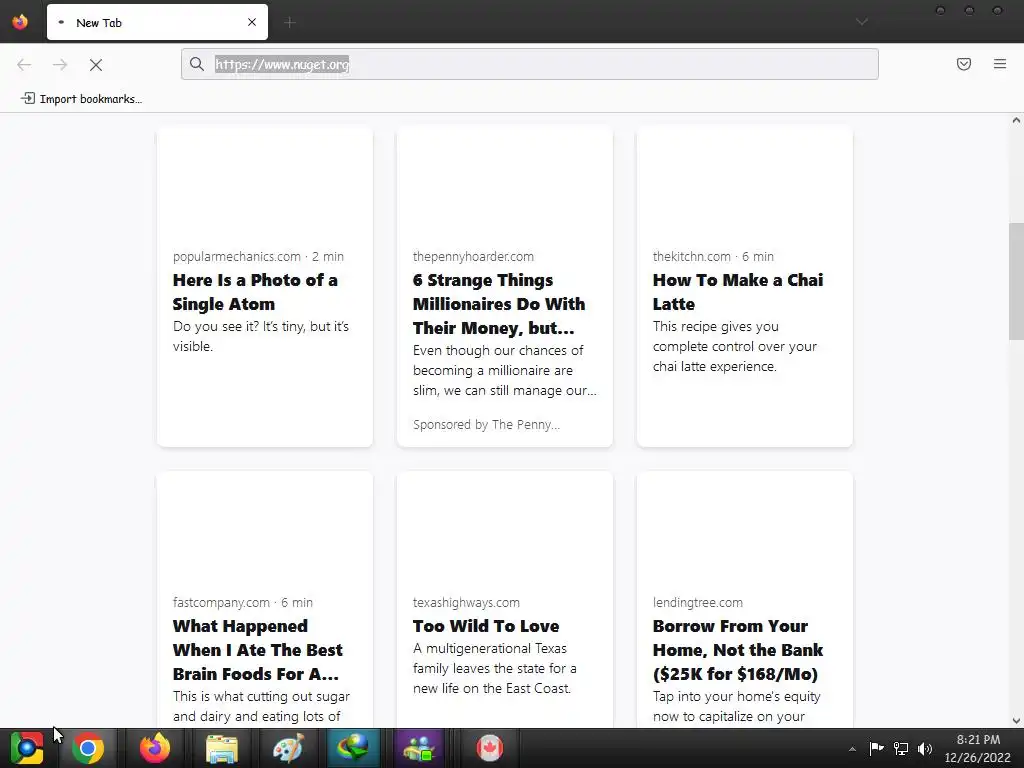Open volume control tray icon
This screenshot has height=768, width=1024.
tap(925, 748)
